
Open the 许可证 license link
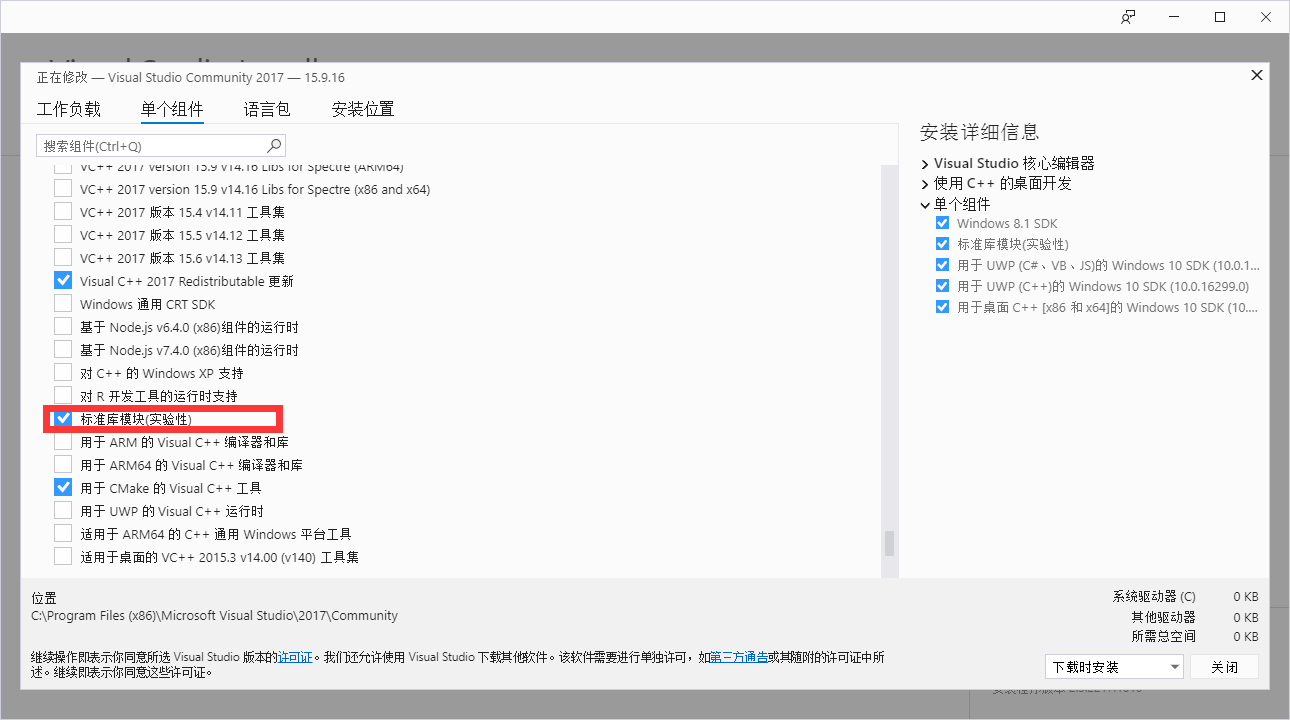[x=295, y=657]
